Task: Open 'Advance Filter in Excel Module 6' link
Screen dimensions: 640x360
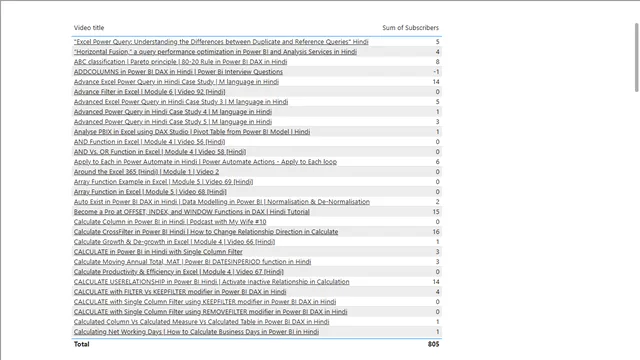Action: [x=149, y=92]
